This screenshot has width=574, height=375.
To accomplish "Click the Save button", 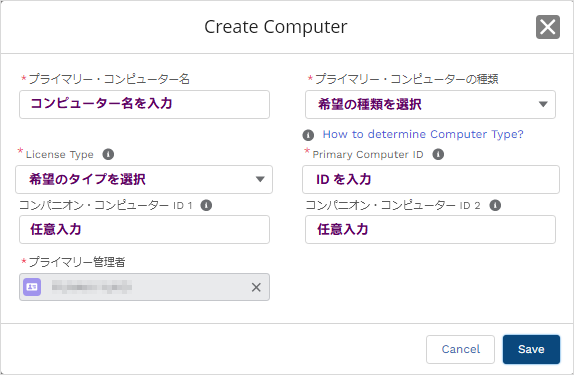I will coord(531,349).
